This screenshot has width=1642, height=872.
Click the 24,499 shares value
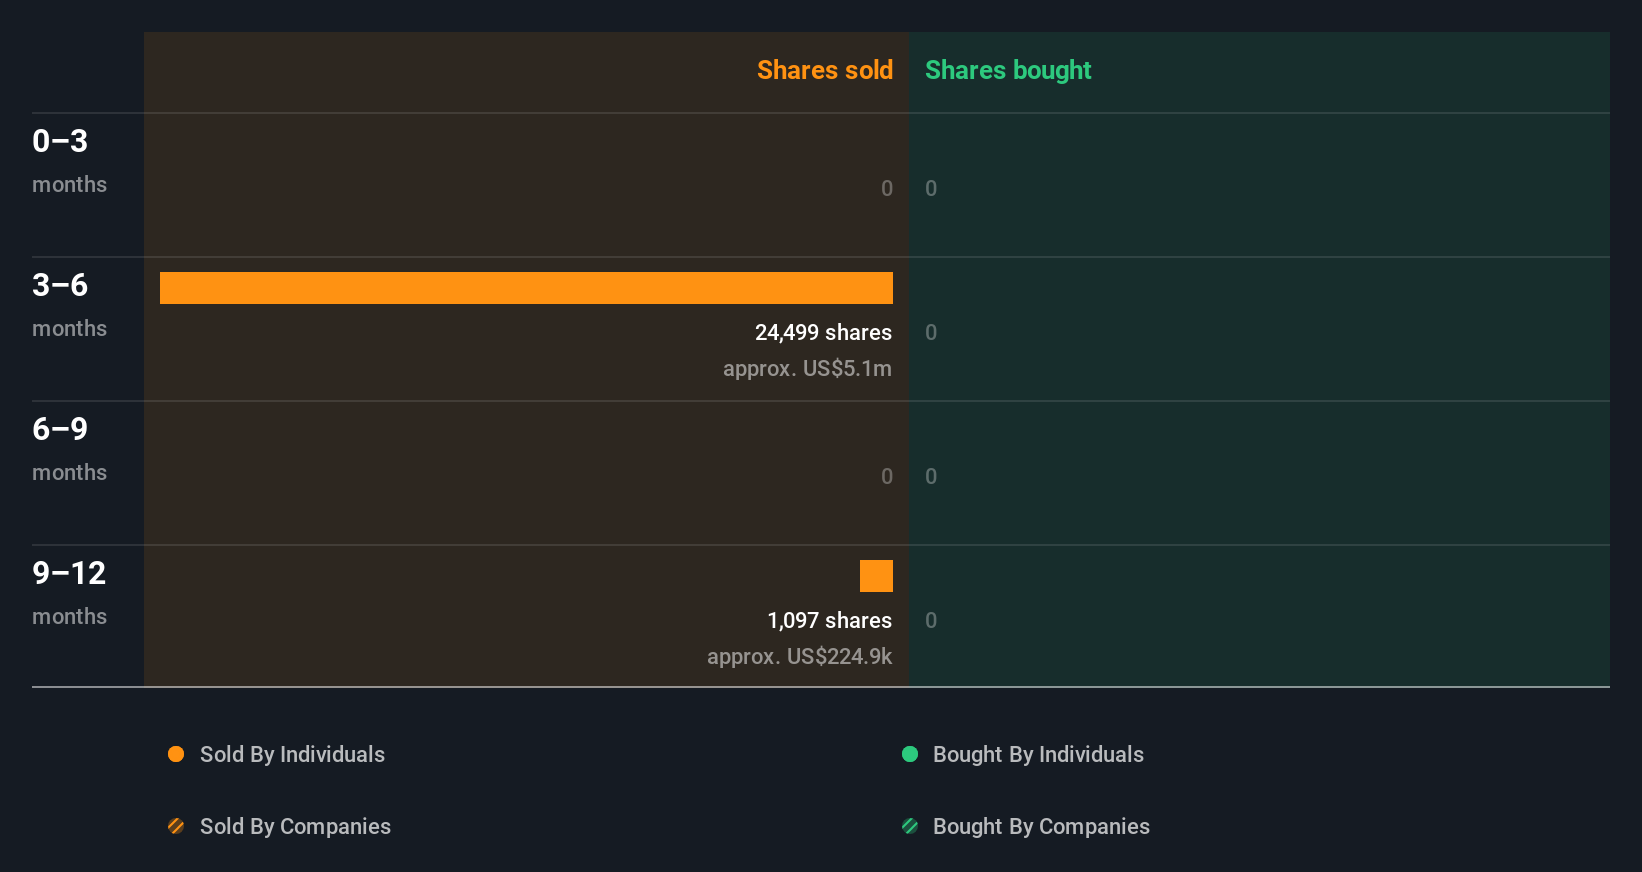point(823,332)
